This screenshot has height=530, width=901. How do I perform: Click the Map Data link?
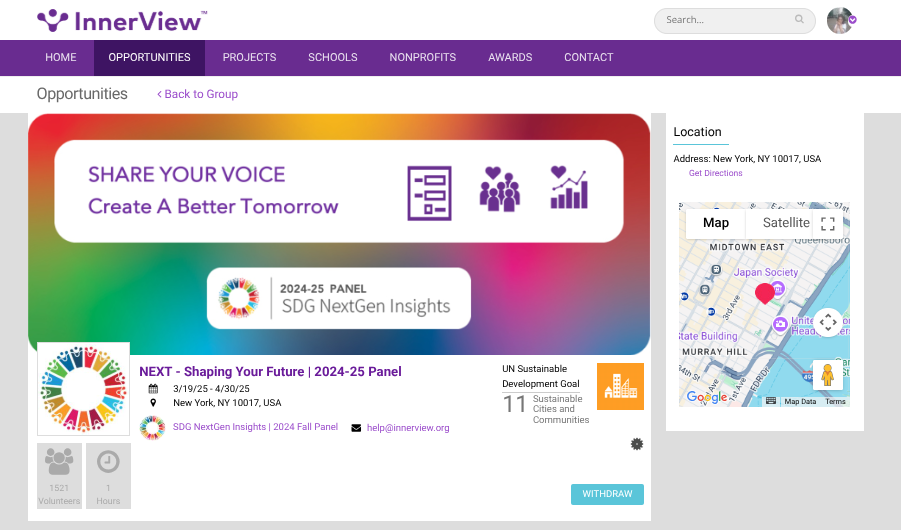pos(800,402)
